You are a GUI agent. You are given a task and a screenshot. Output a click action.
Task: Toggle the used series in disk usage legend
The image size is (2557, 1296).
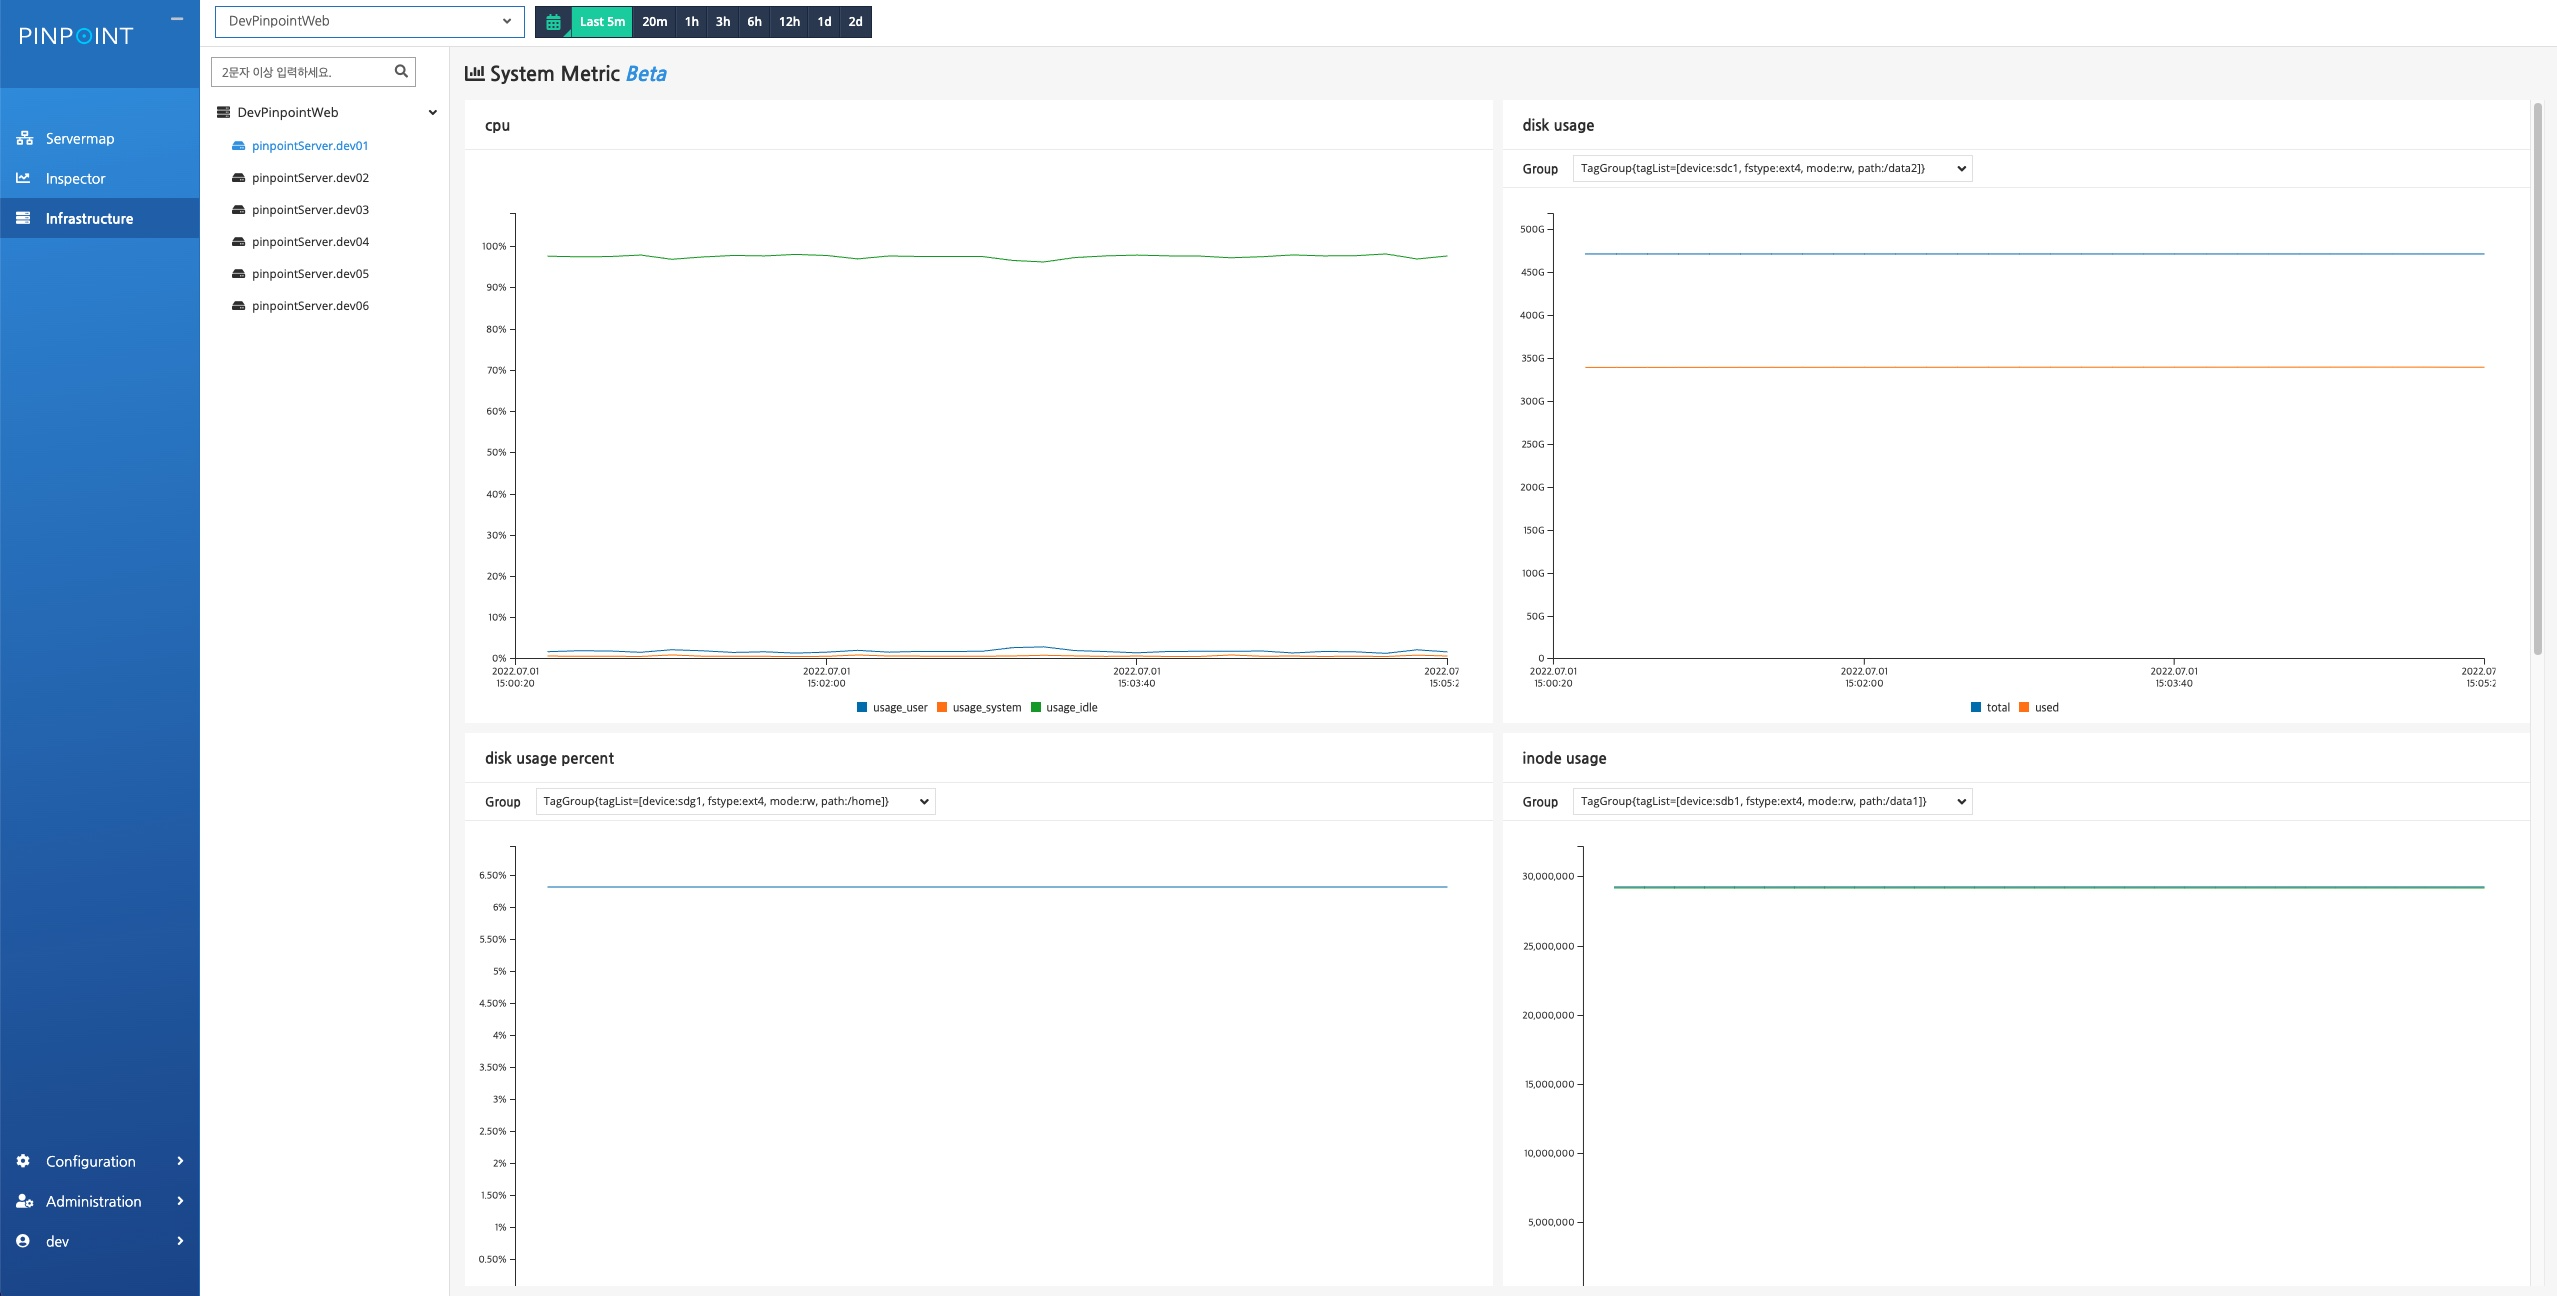coord(2045,707)
